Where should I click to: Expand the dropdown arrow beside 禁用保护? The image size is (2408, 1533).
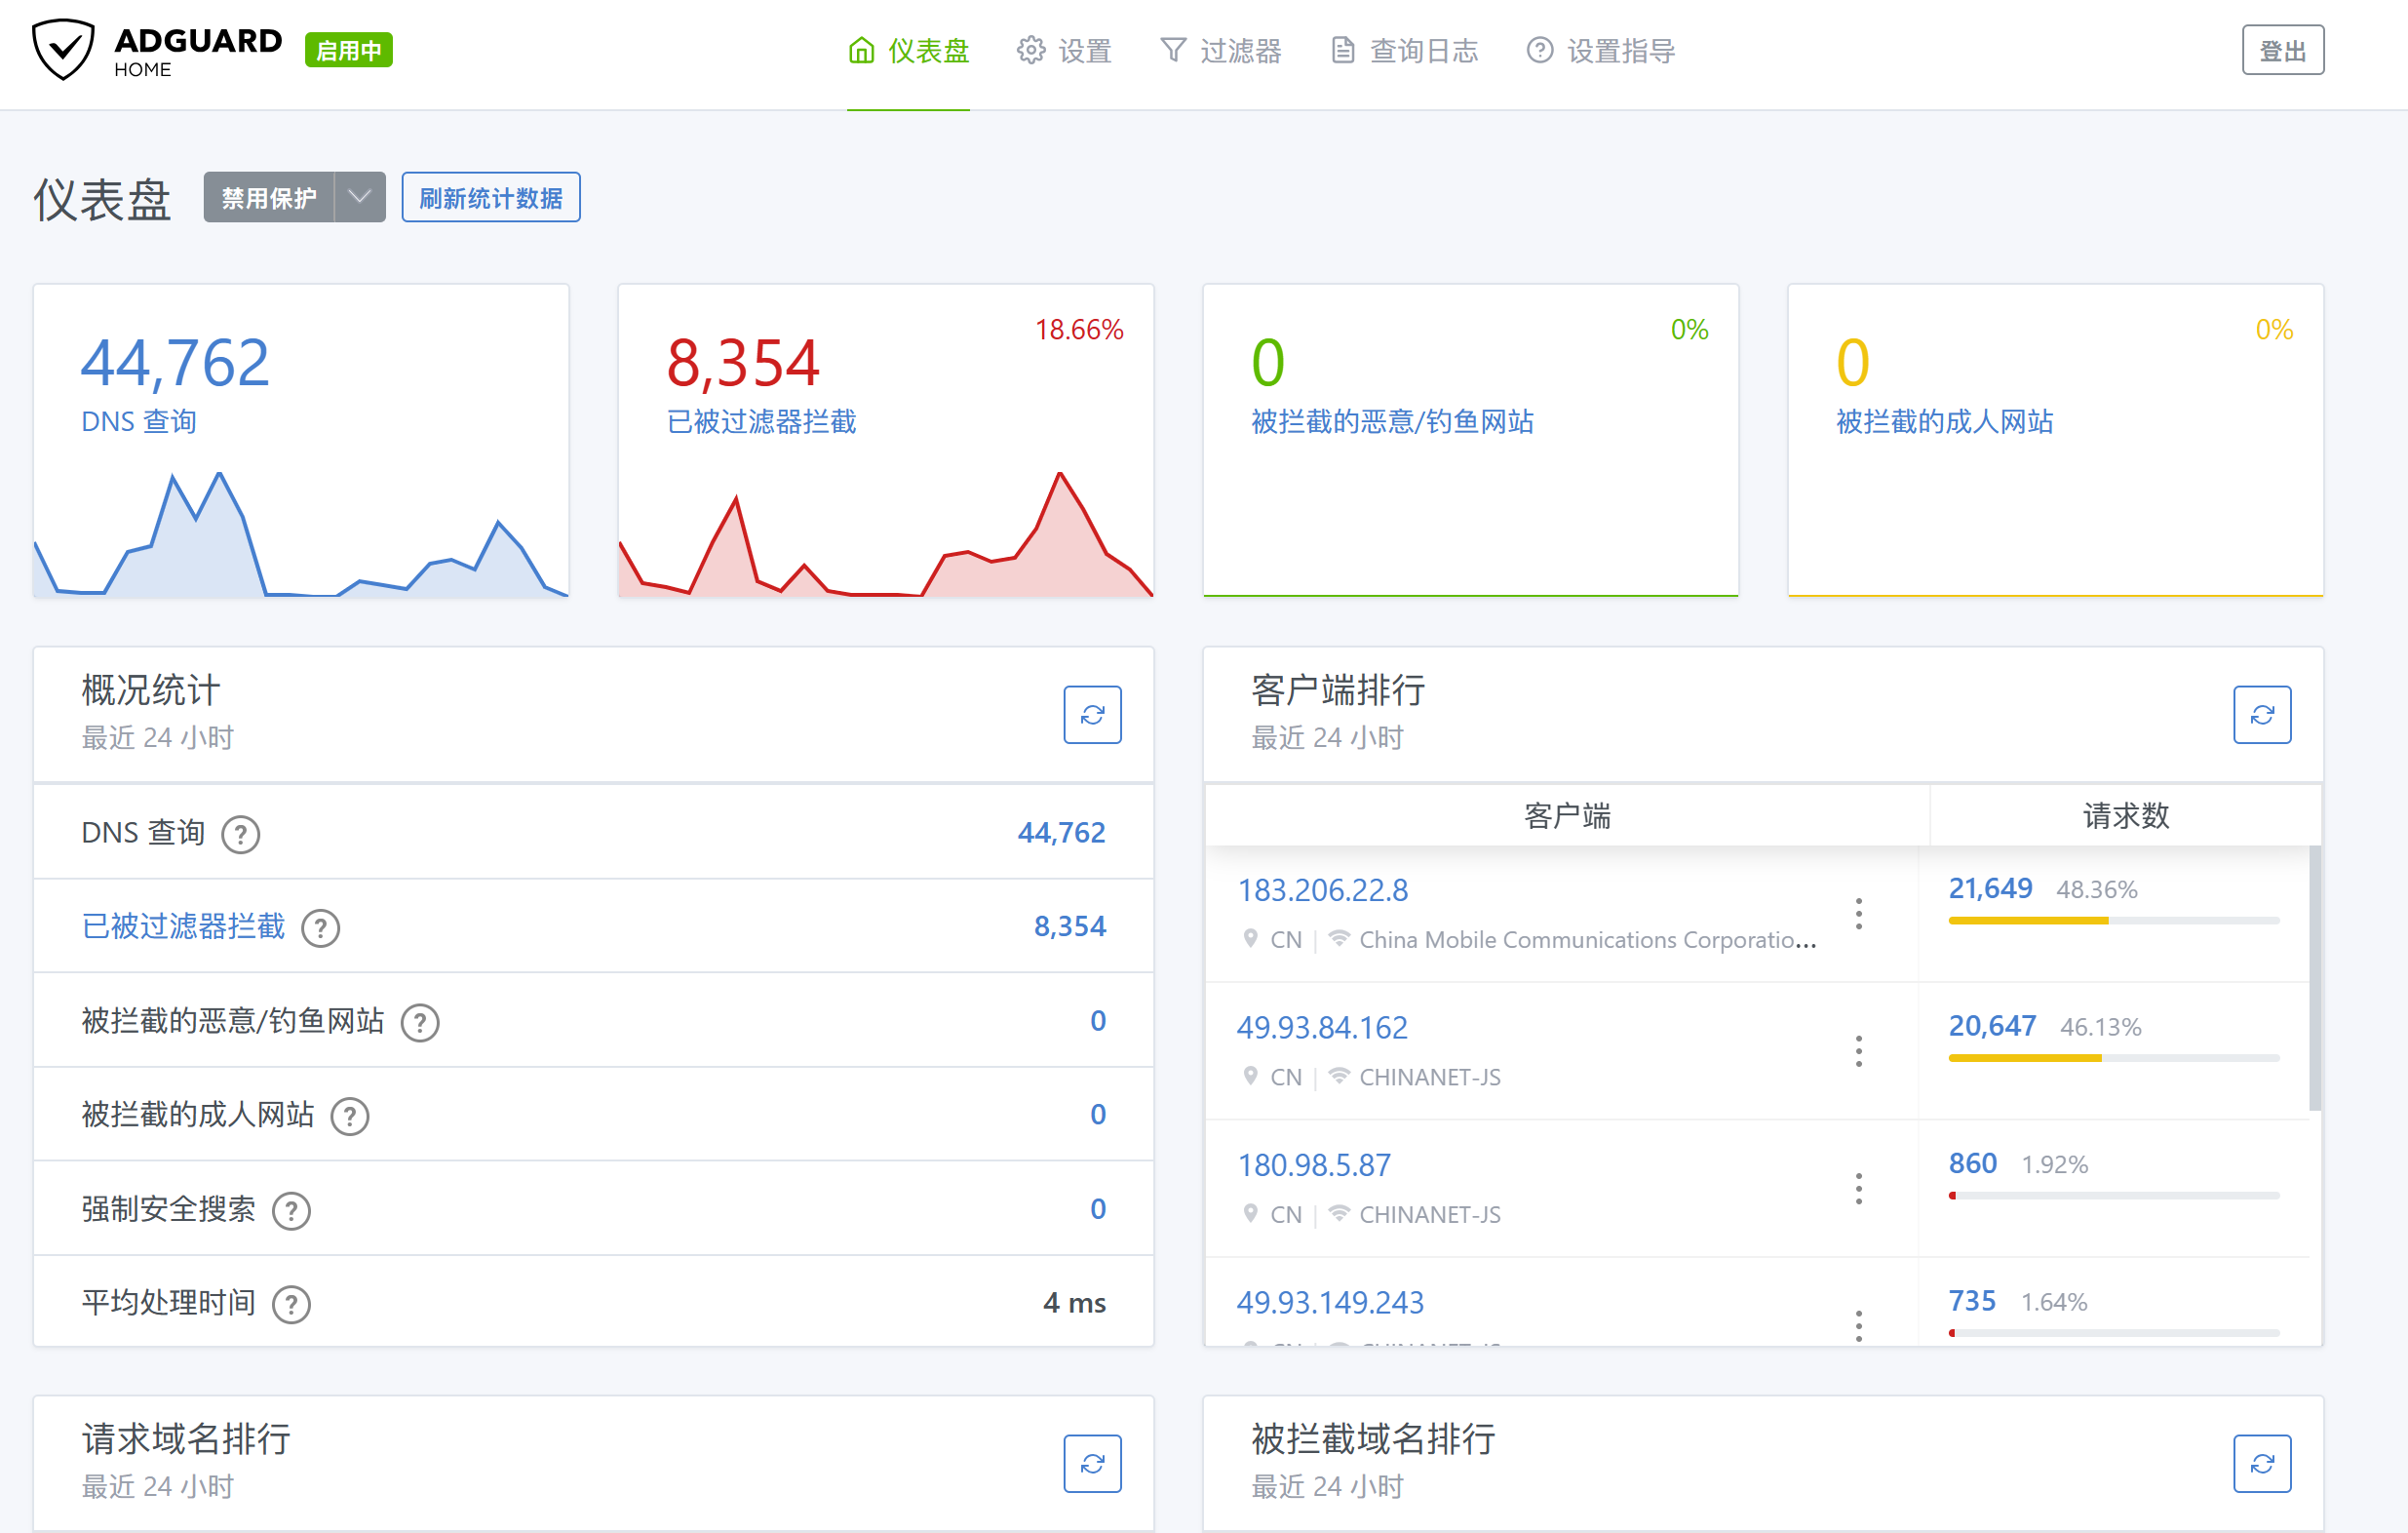(359, 197)
